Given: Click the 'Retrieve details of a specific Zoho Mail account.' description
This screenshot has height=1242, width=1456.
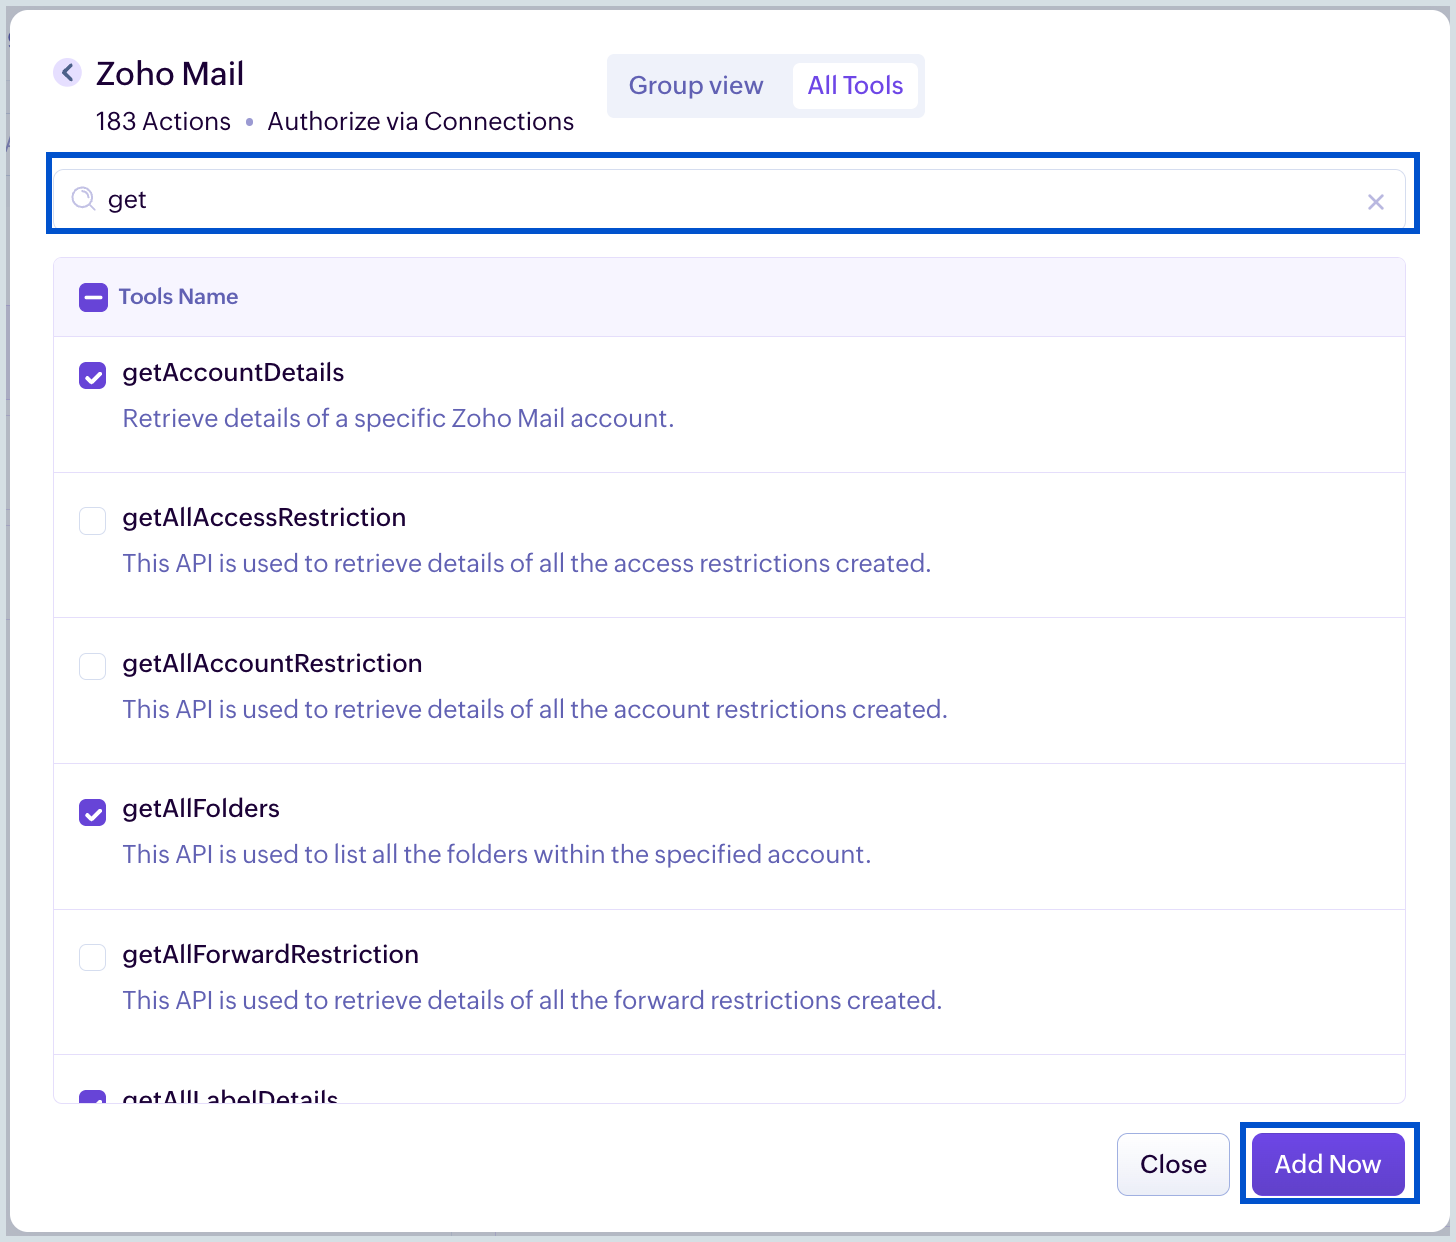Looking at the screenshot, I should coord(398,418).
